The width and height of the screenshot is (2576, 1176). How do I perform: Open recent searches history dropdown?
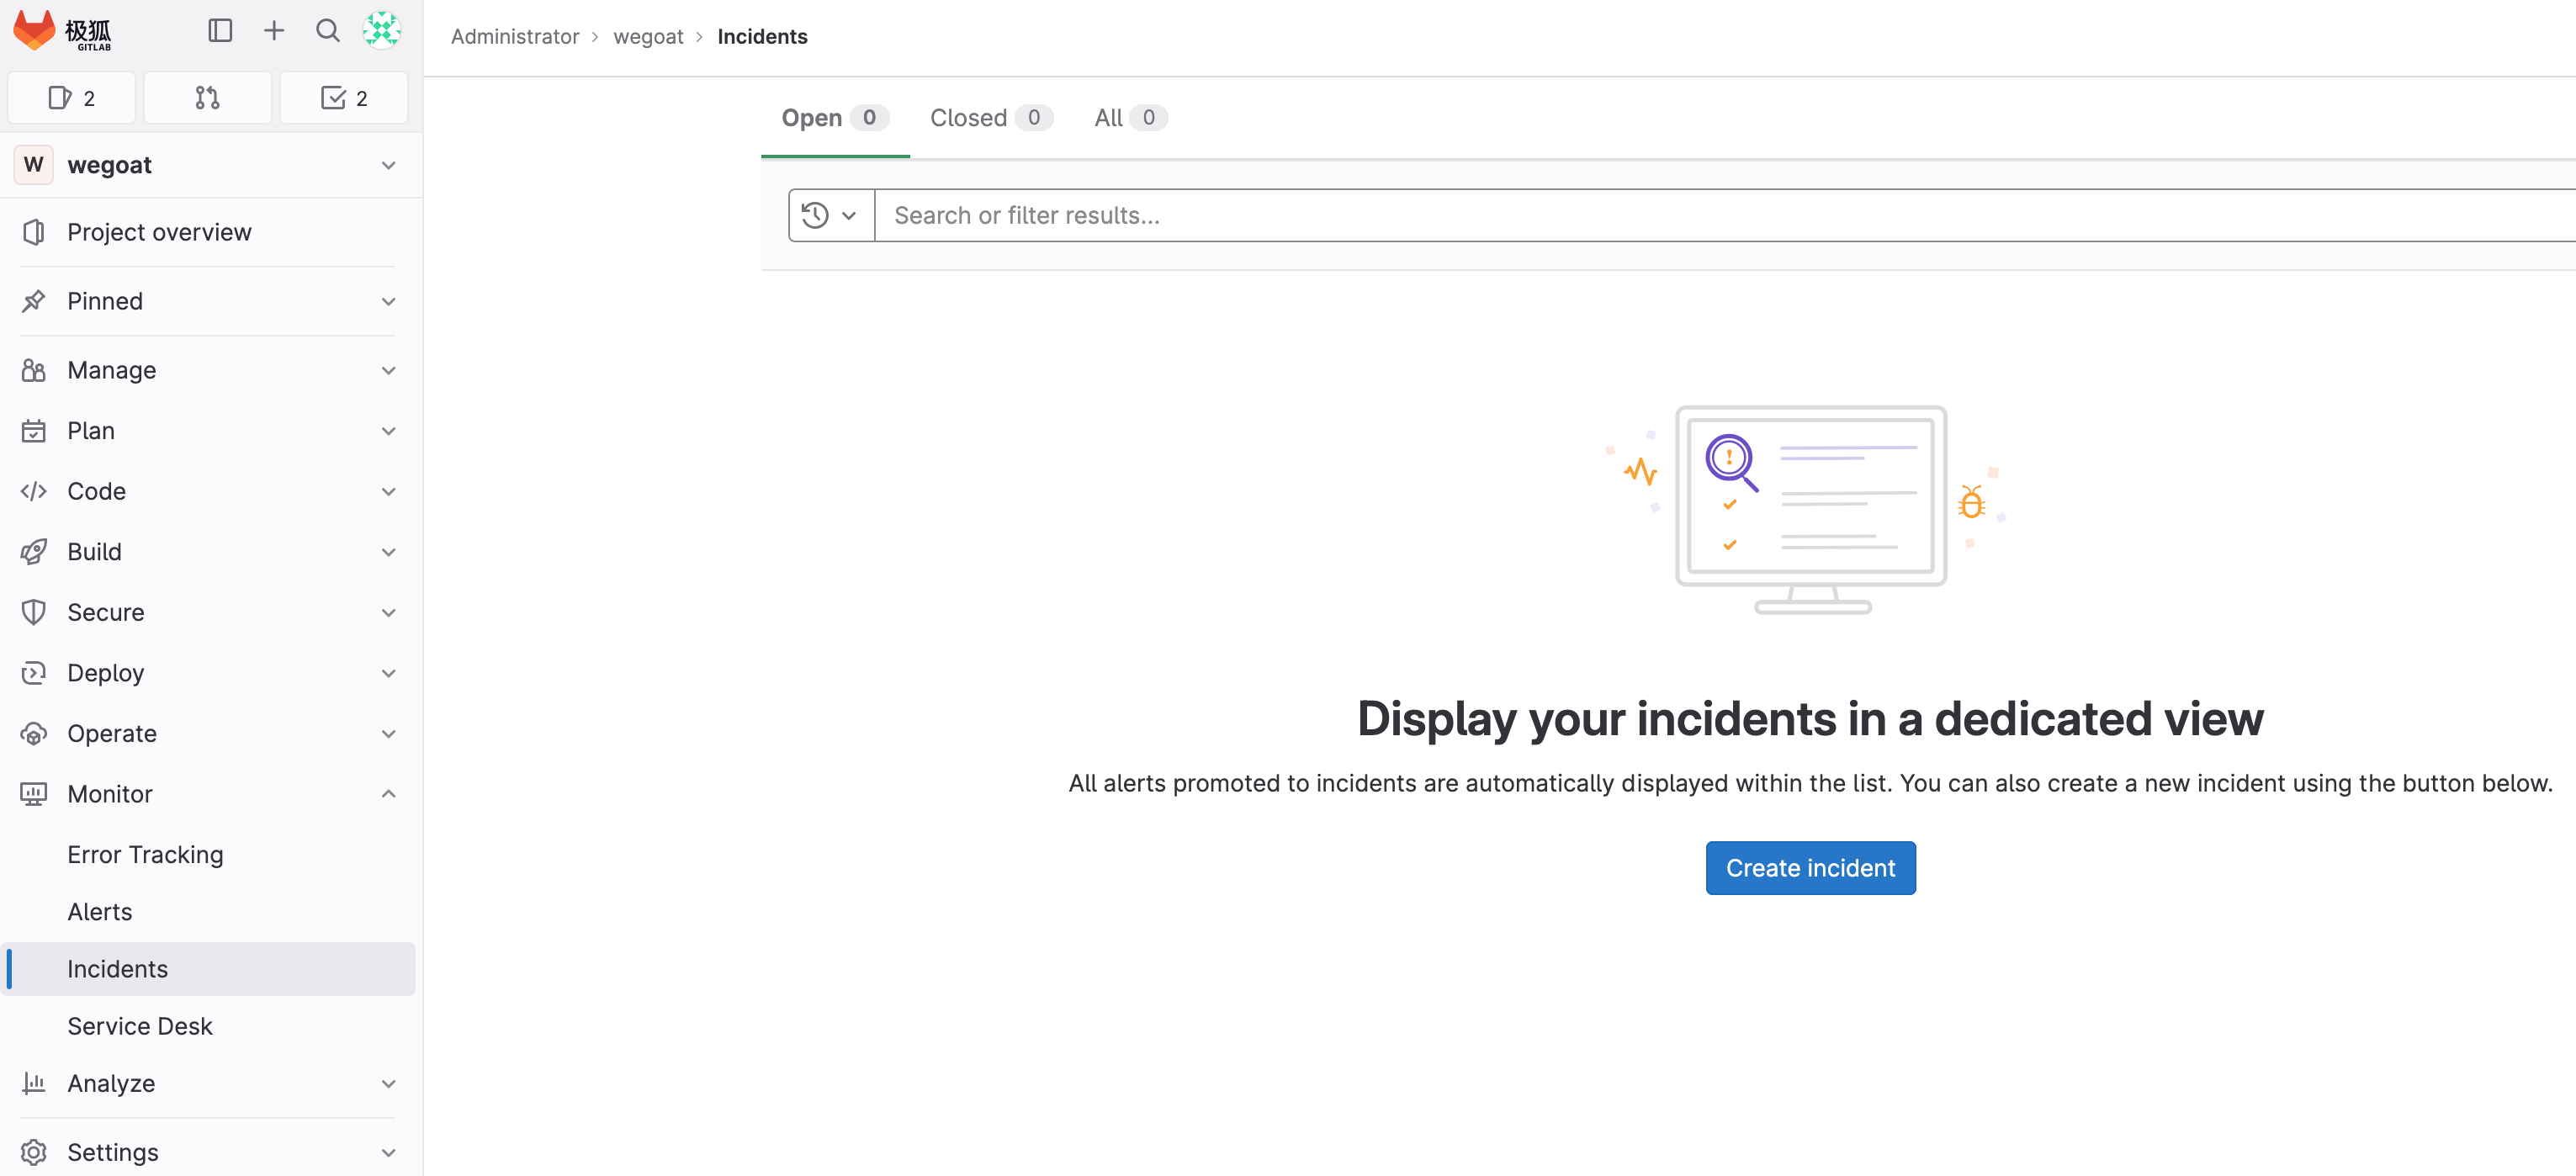point(830,215)
